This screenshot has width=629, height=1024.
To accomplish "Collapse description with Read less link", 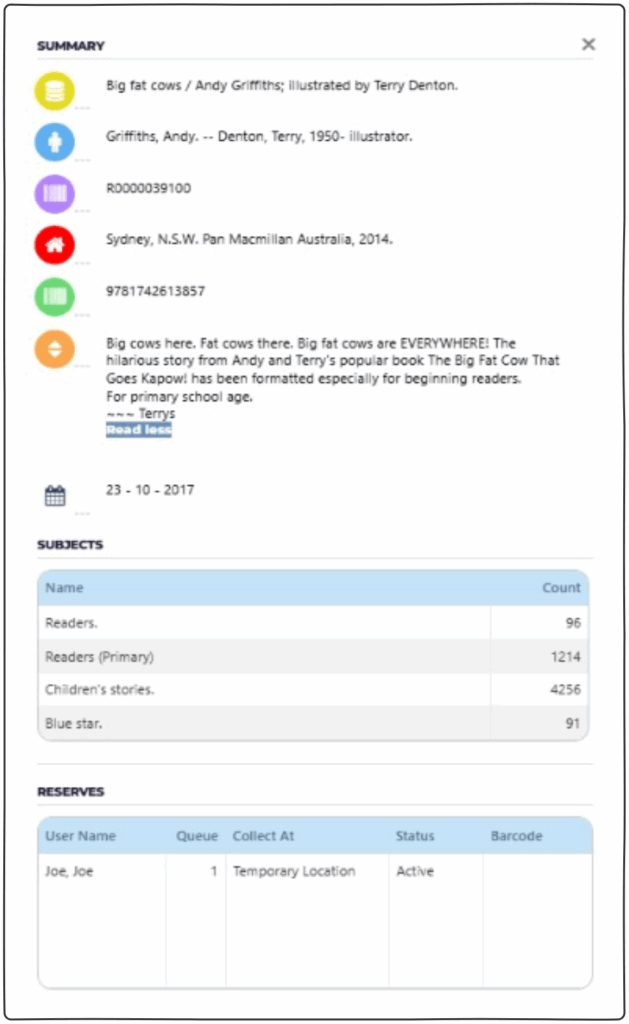I will pos(139,430).
